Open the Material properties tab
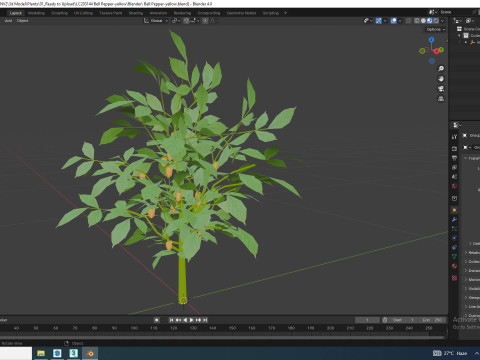 (454, 266)
